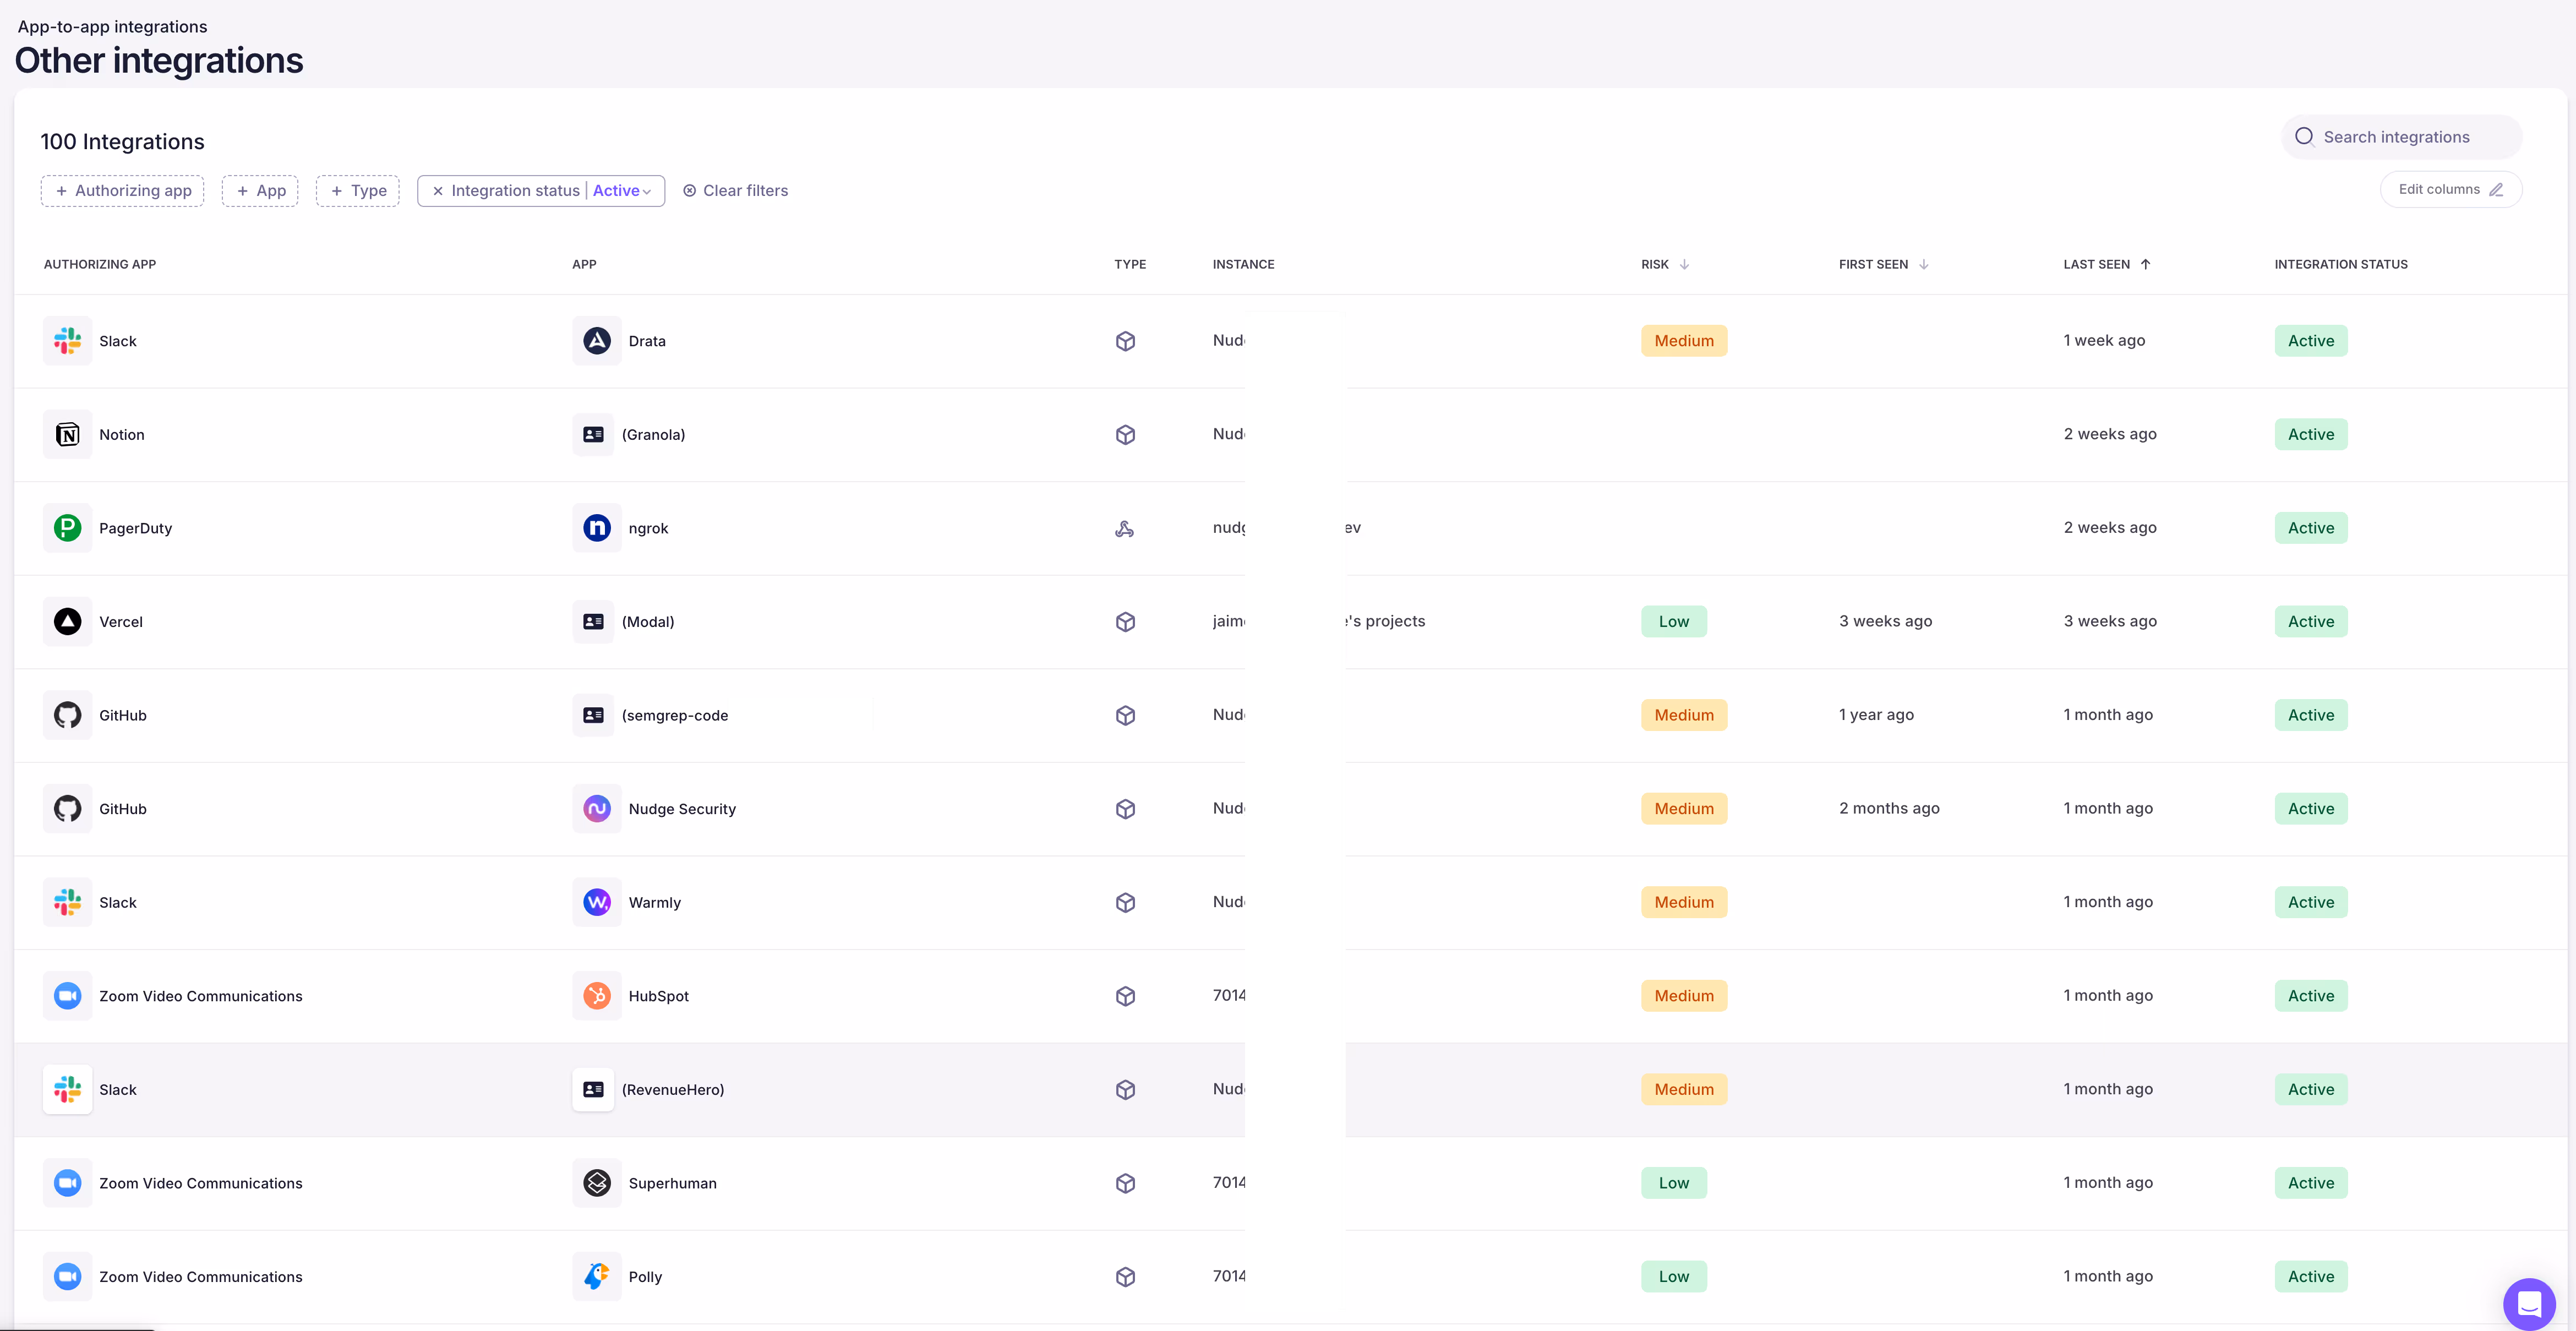Click the Active status badge in the Notion row
2576x1331 pixels.
point(2311,435)
